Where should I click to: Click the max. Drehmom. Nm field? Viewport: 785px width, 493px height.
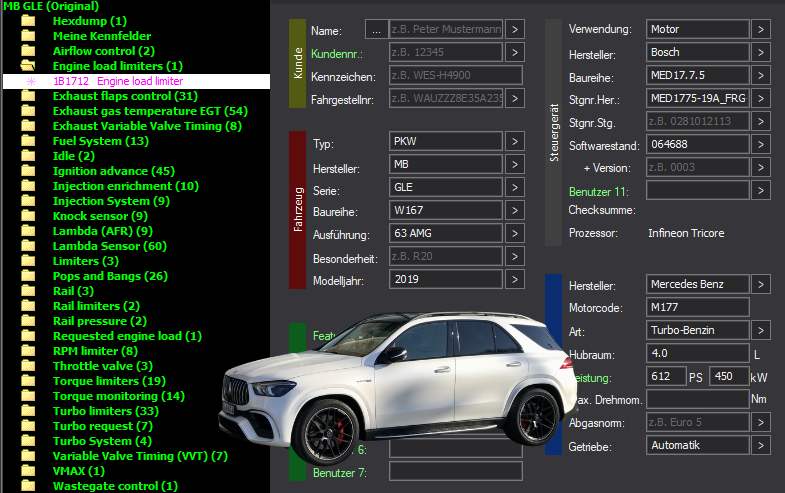tap(697, 399)
